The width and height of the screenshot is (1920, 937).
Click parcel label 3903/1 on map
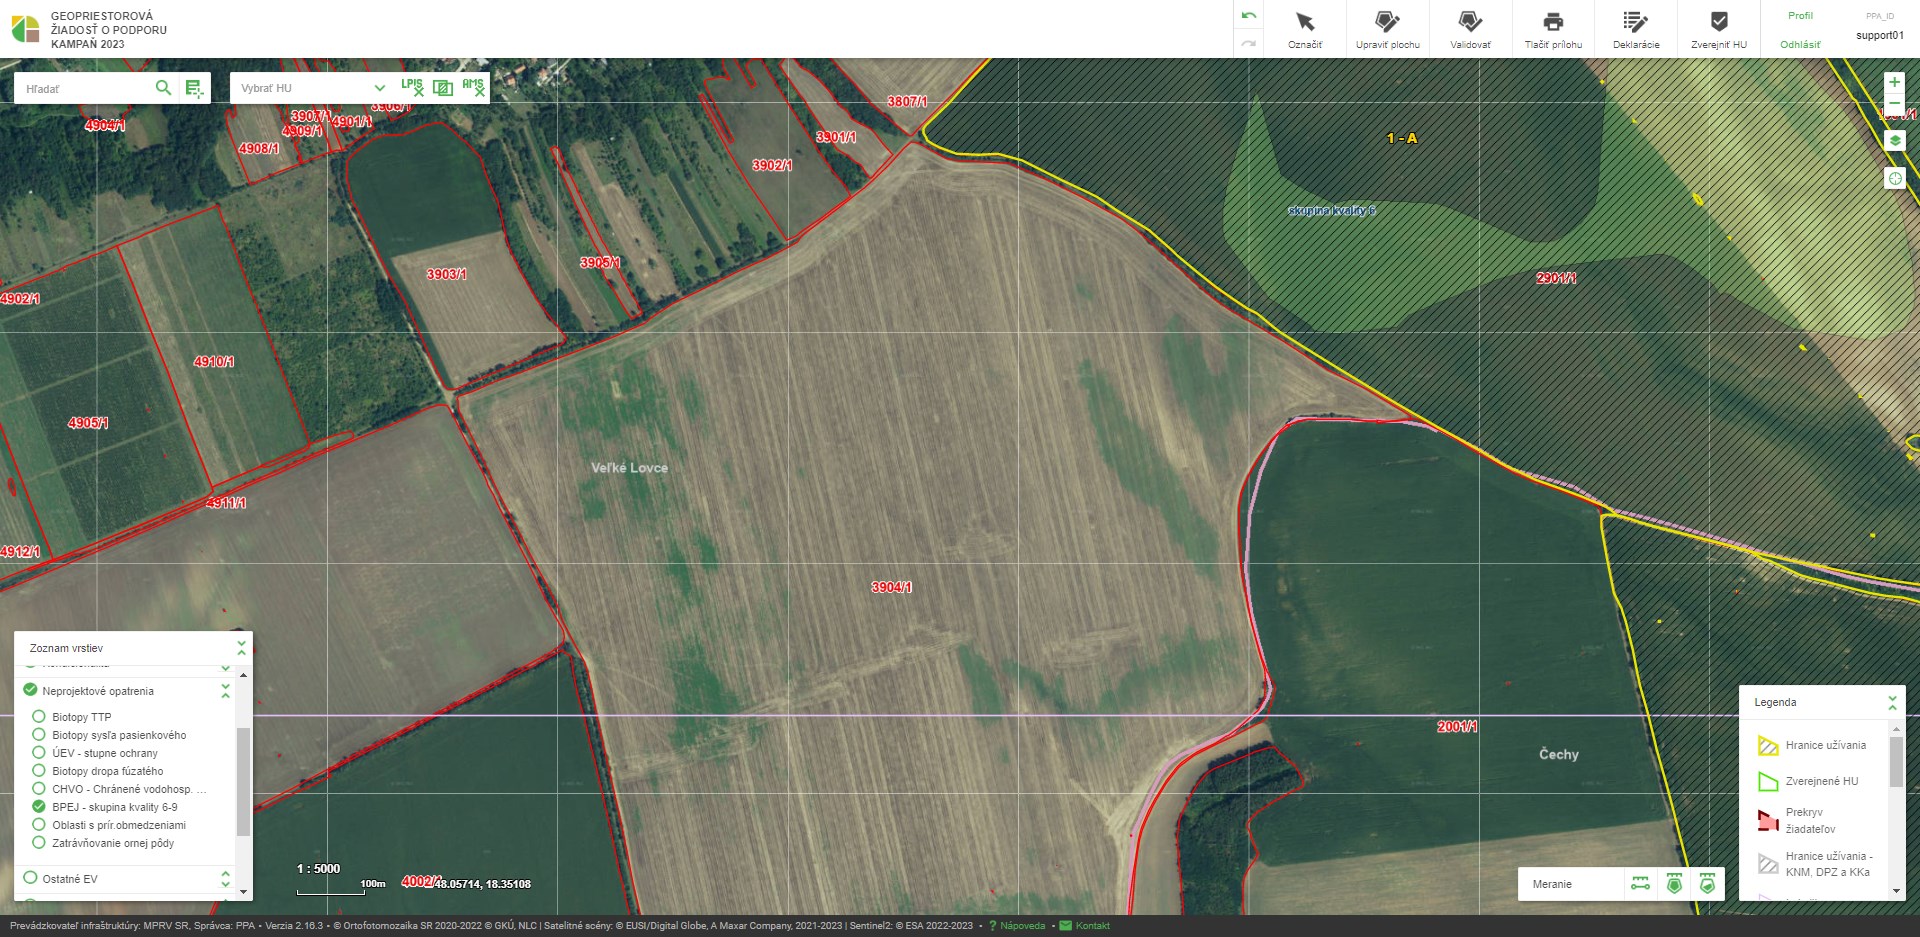(x=446, y=274)
